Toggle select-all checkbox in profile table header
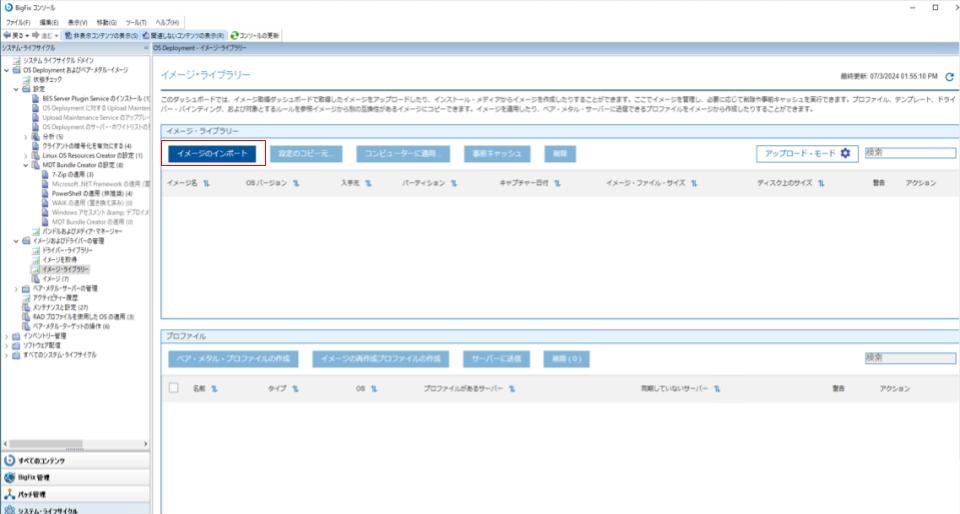960x514 pixels. 174,388
